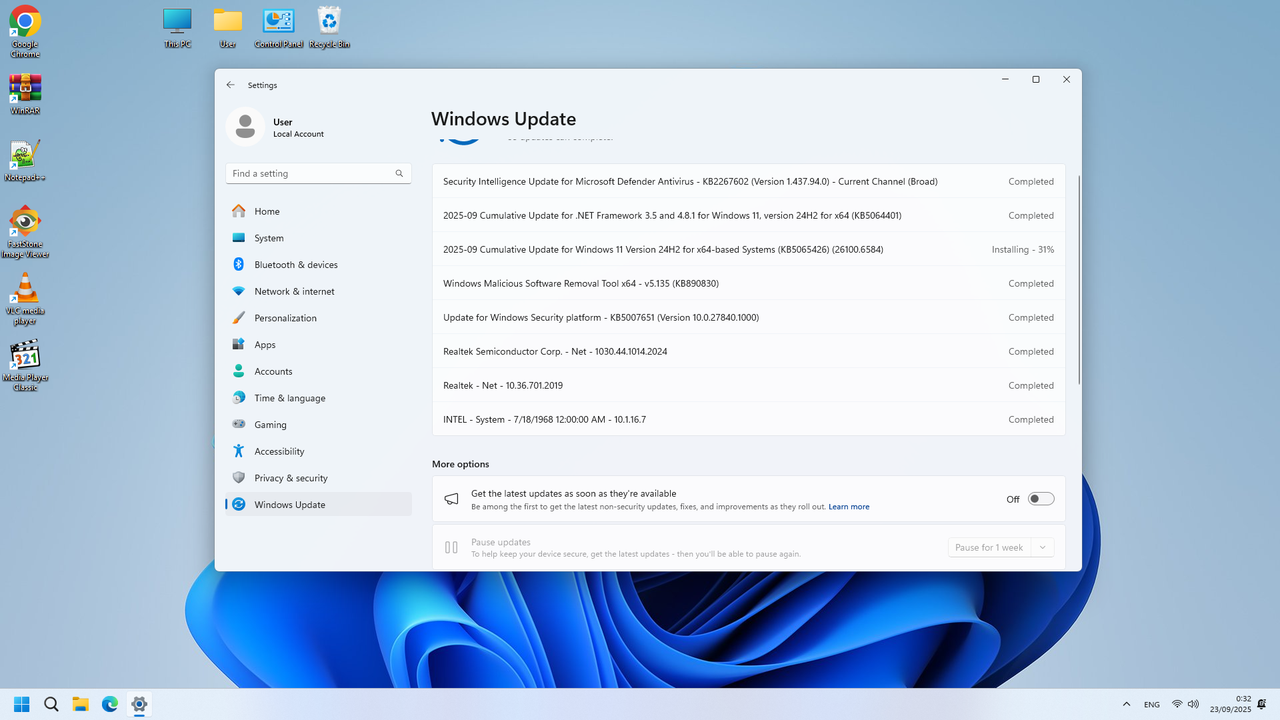Click the Pause updates pause icon
The image size is (1280, 720).
tap(451, 548)
